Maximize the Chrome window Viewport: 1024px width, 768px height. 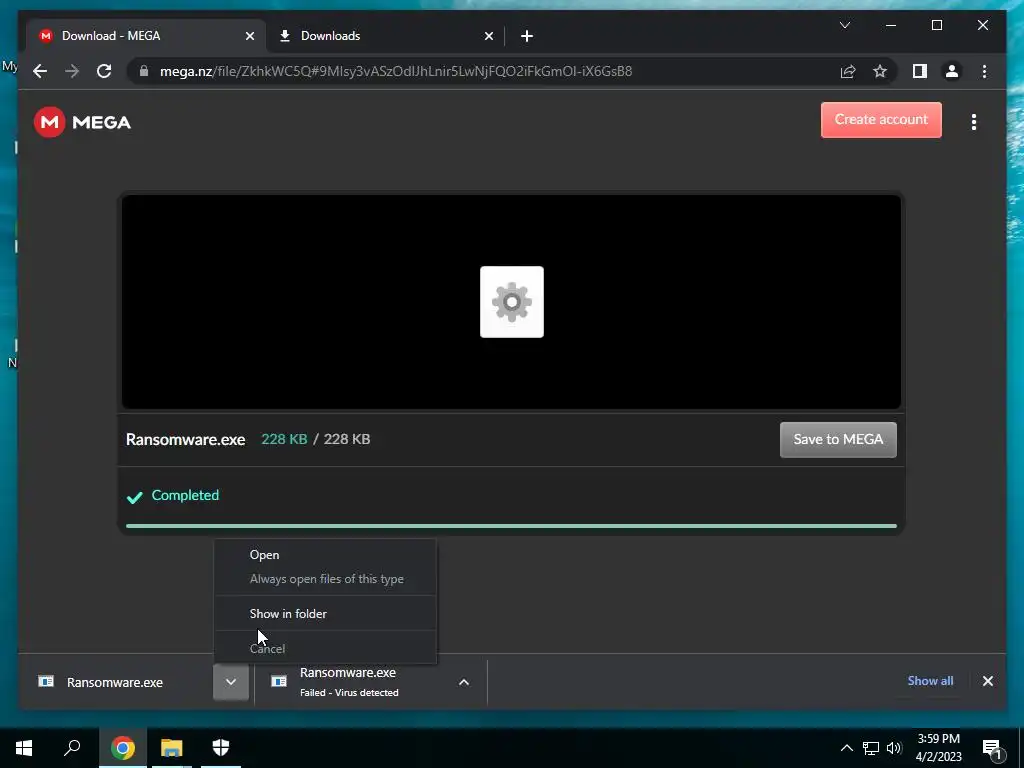[x=936, y=25]
